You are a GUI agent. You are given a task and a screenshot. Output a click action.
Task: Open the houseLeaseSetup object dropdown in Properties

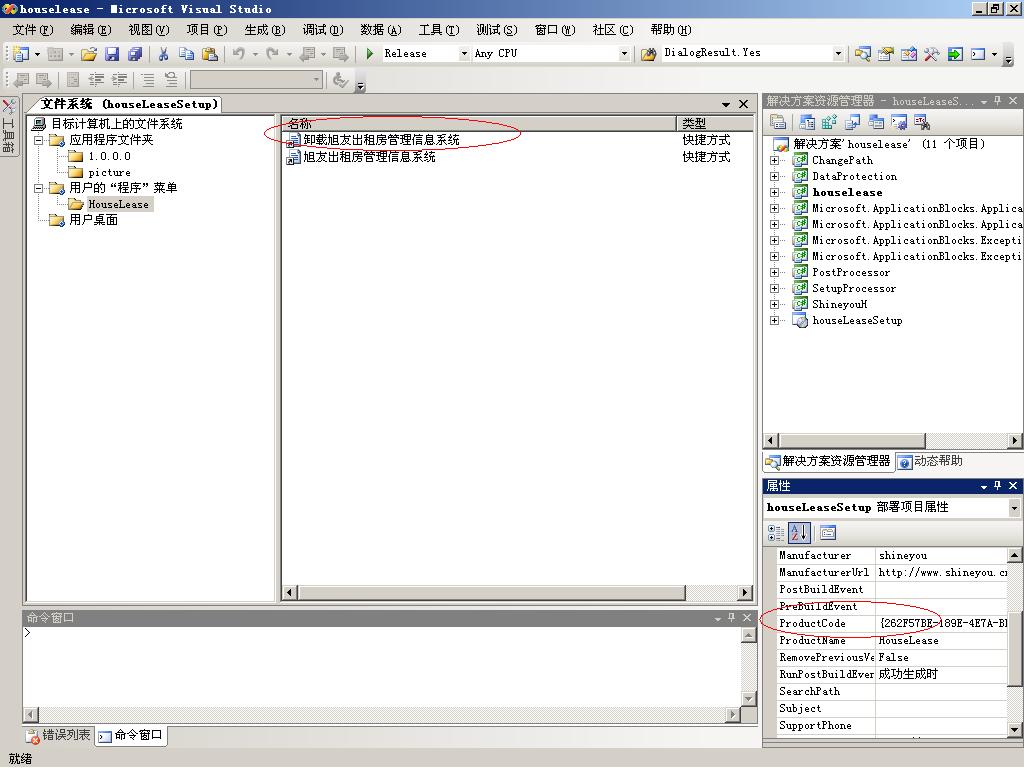1014,507
